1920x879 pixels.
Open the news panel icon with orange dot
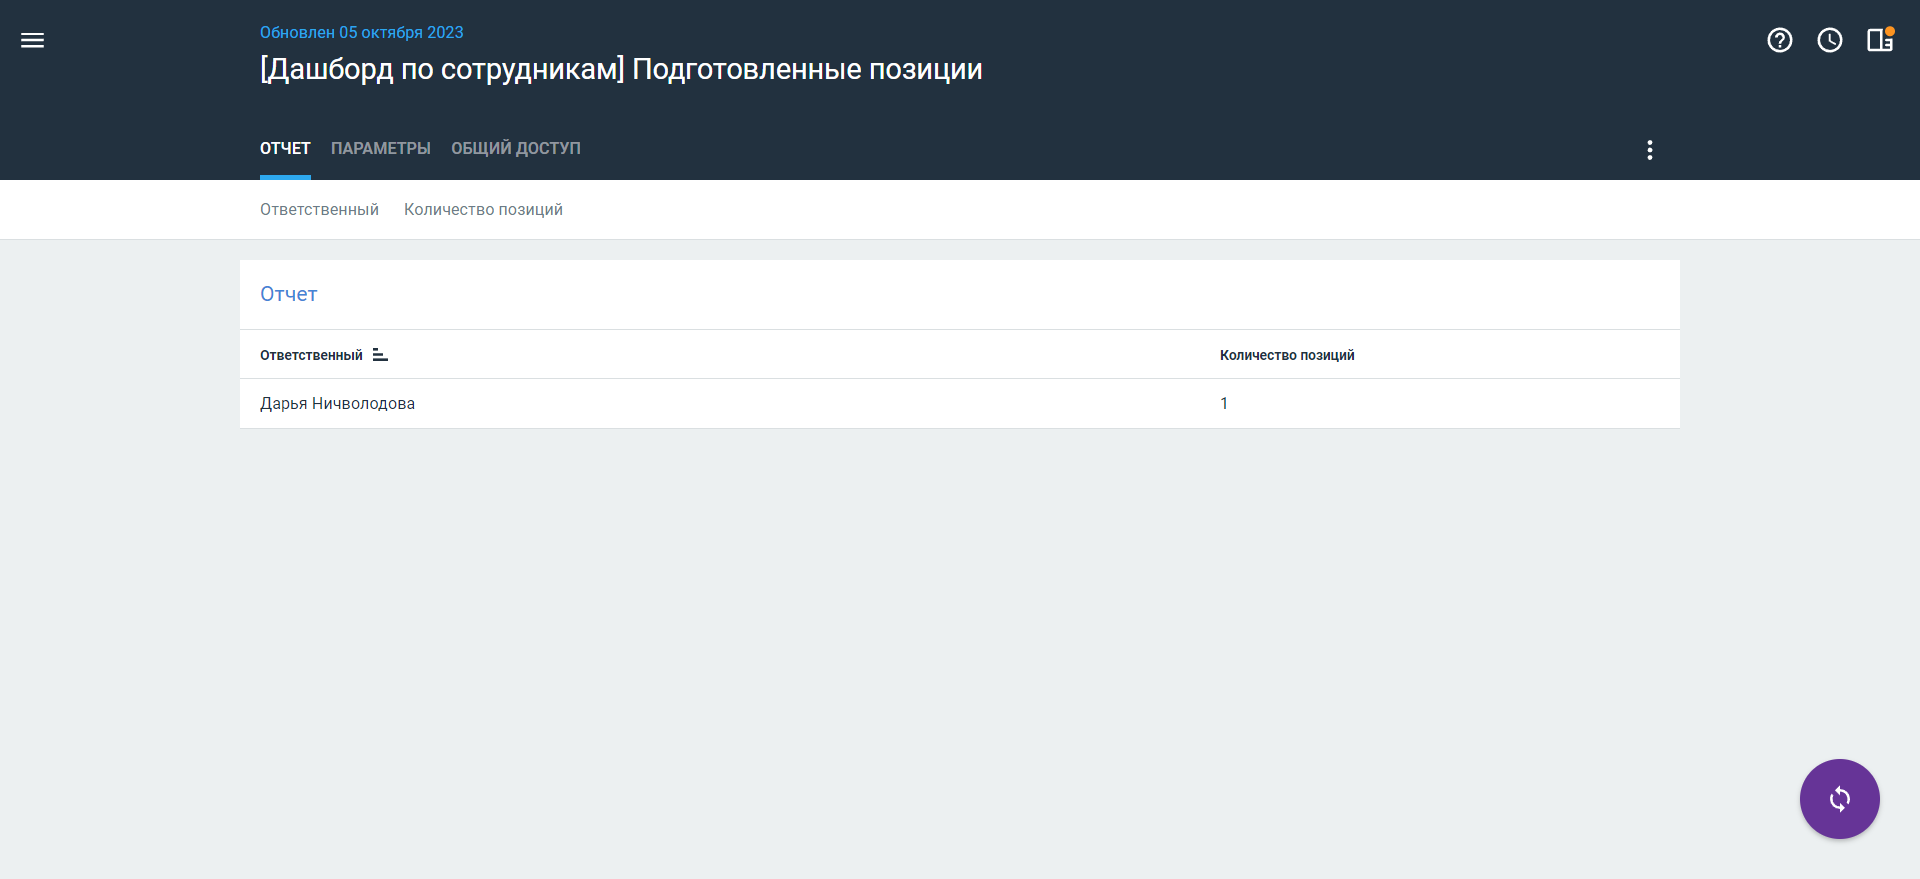(x=1880, y=40)
